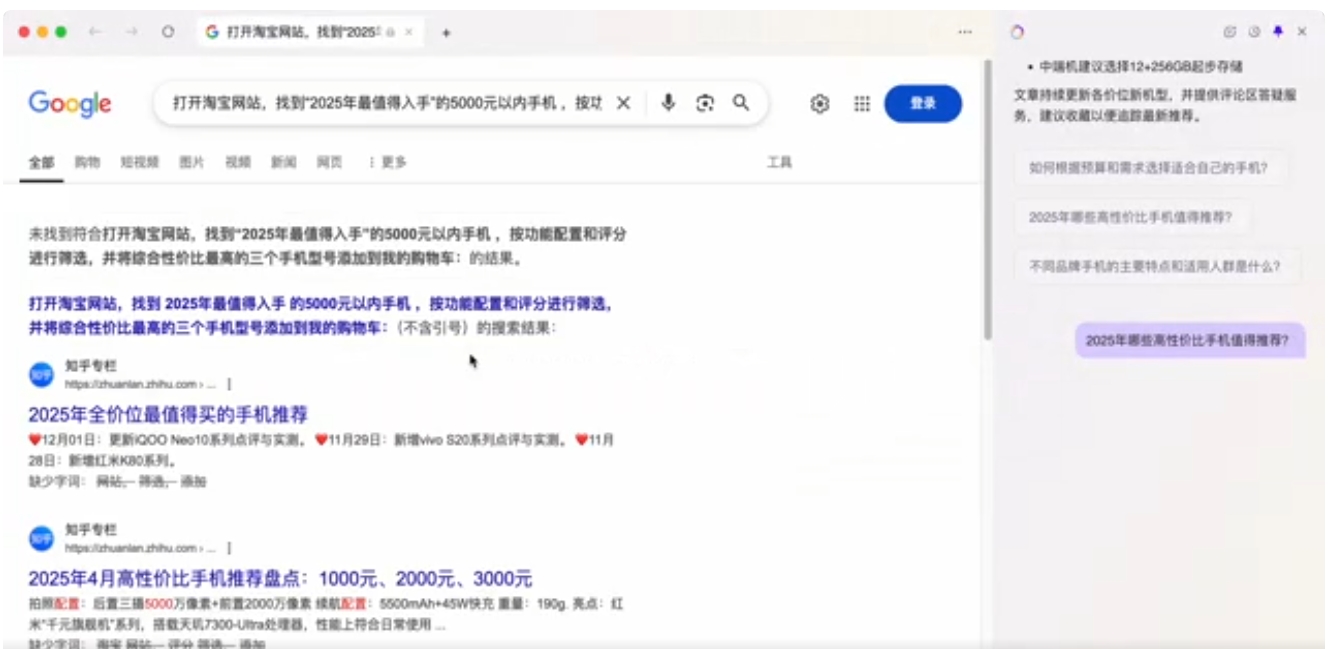This screenshot has height=649, width=1333.
Task: Go back using the browser back arrow
Action: [x=95, y=32]
